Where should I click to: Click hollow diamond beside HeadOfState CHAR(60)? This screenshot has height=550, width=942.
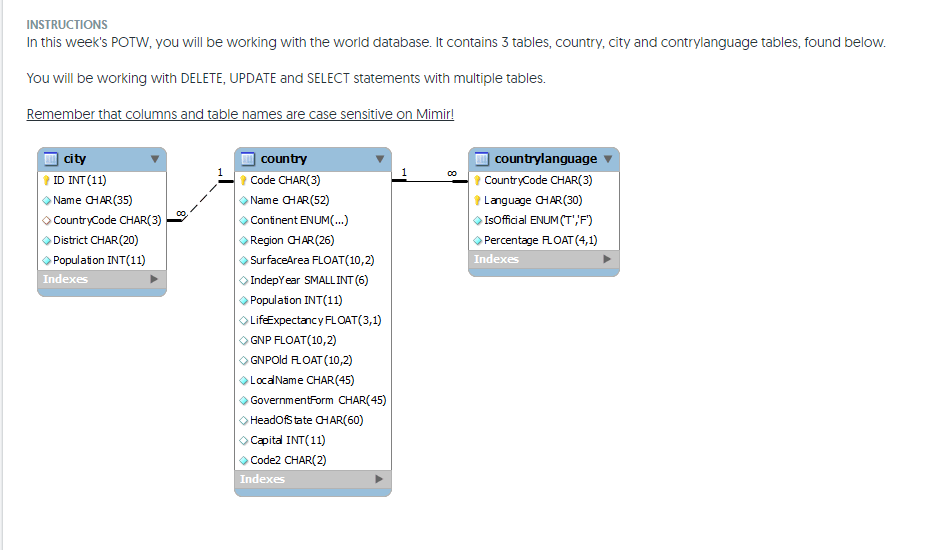[243, 420]
